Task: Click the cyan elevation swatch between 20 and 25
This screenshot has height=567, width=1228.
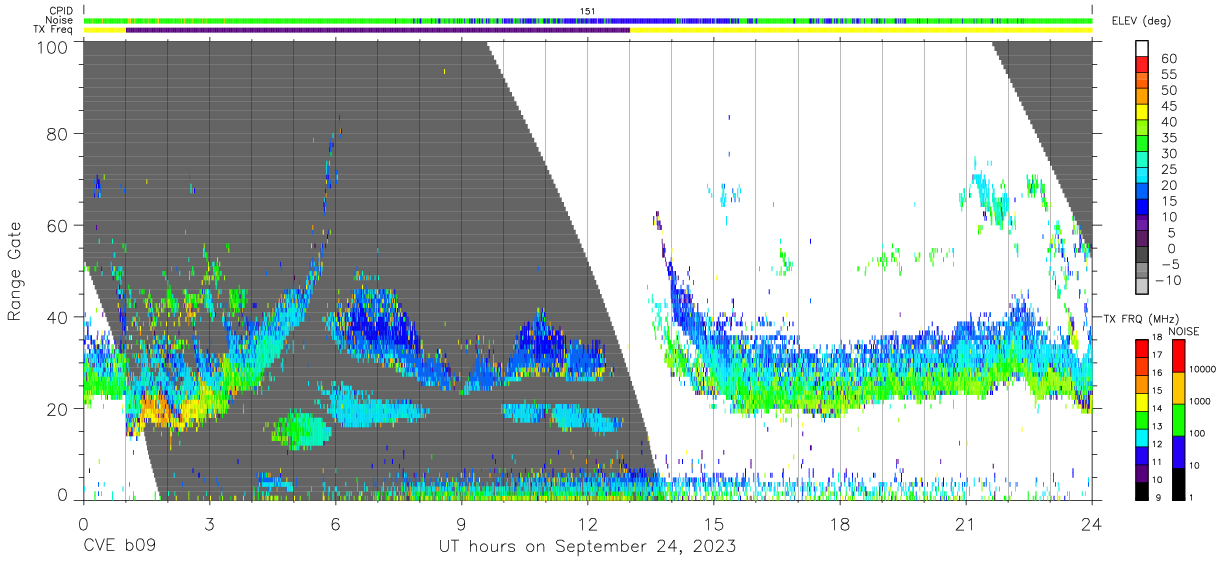Action: (x=1142, y=177)
